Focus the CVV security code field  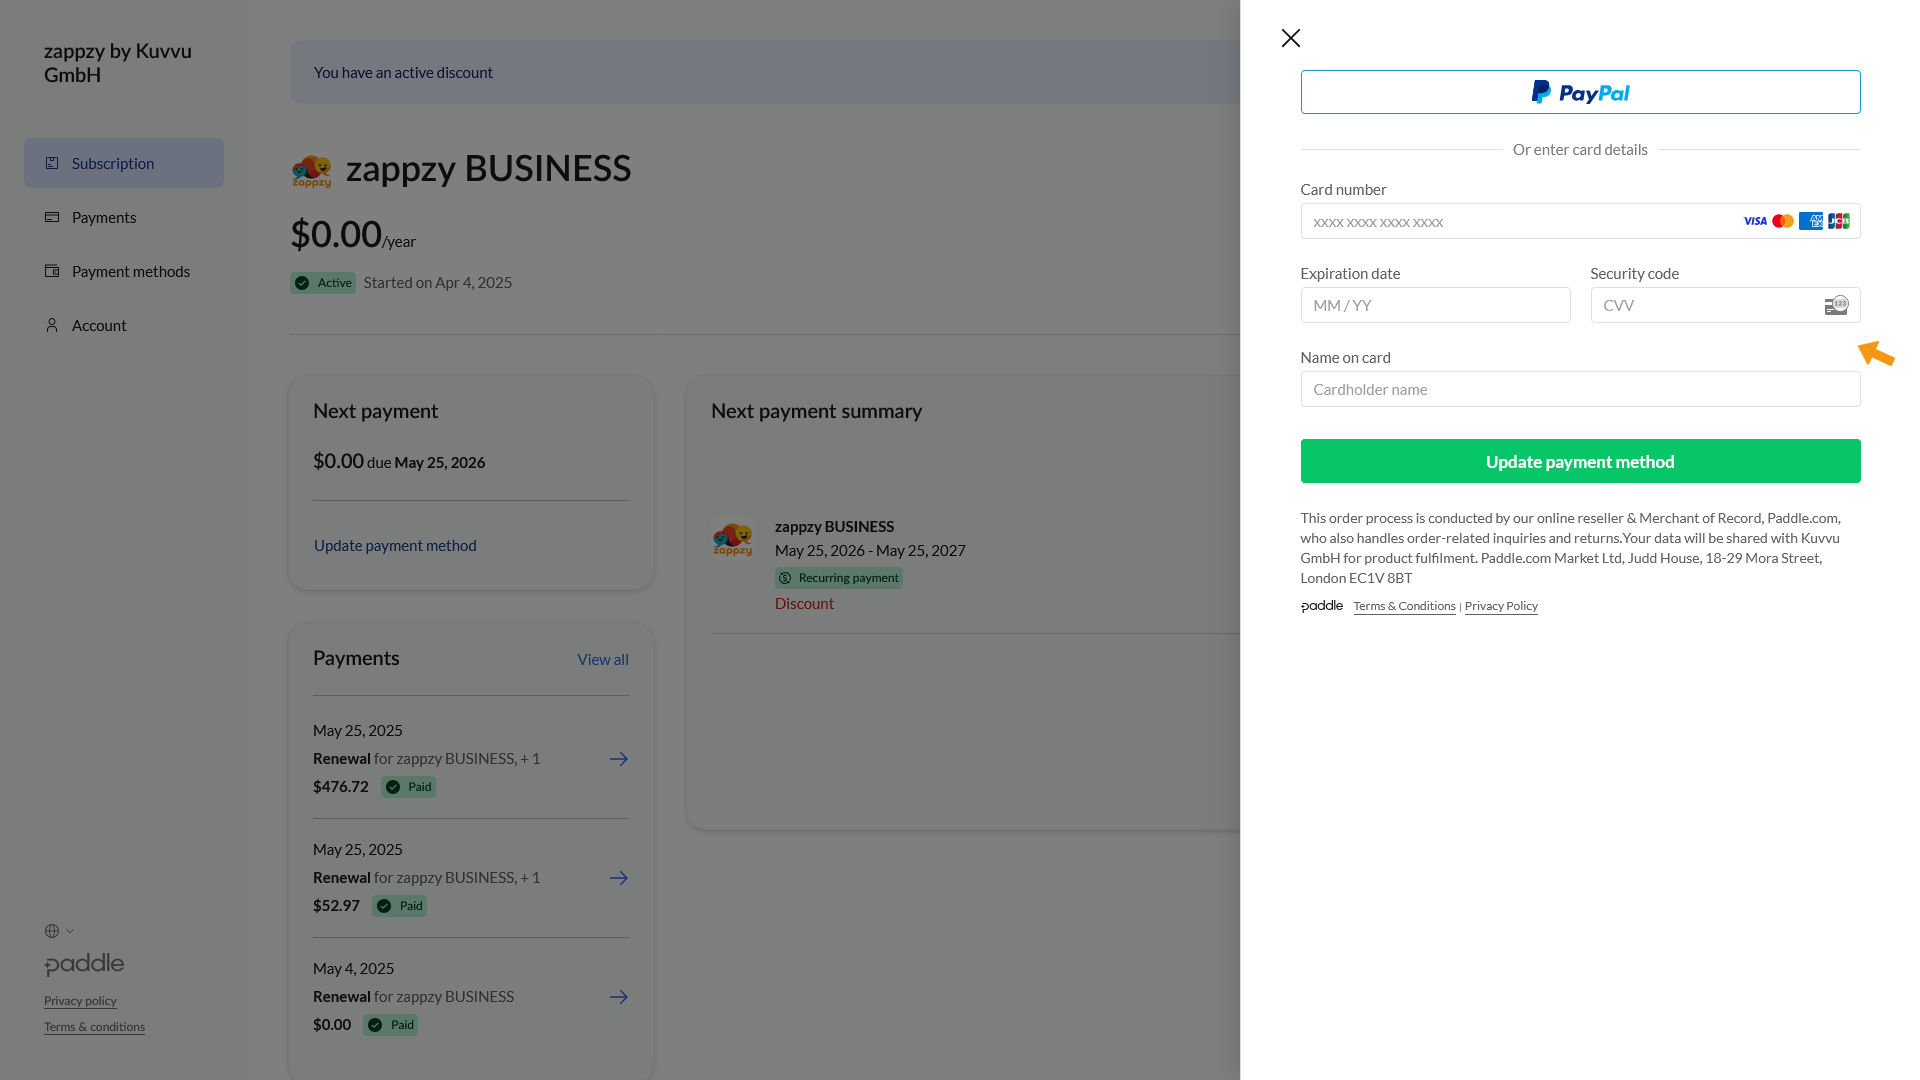pyautogui.click(x=1705, y=306)
